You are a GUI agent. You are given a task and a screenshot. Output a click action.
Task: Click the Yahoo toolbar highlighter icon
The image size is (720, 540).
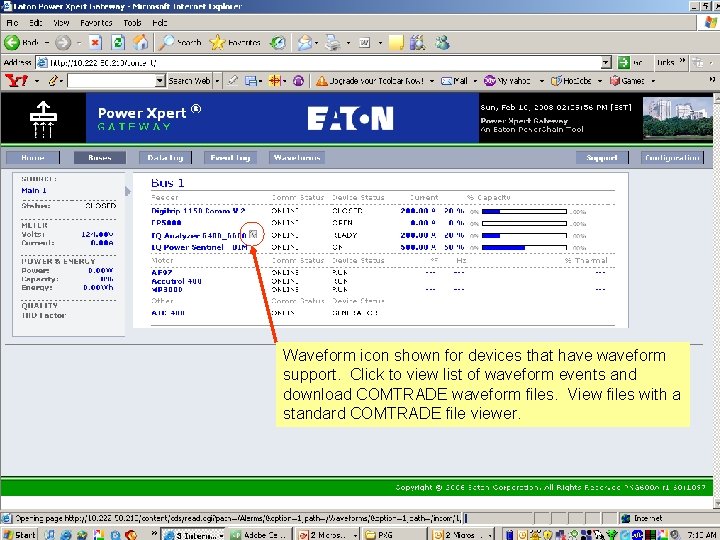click(x=233, y=81)
